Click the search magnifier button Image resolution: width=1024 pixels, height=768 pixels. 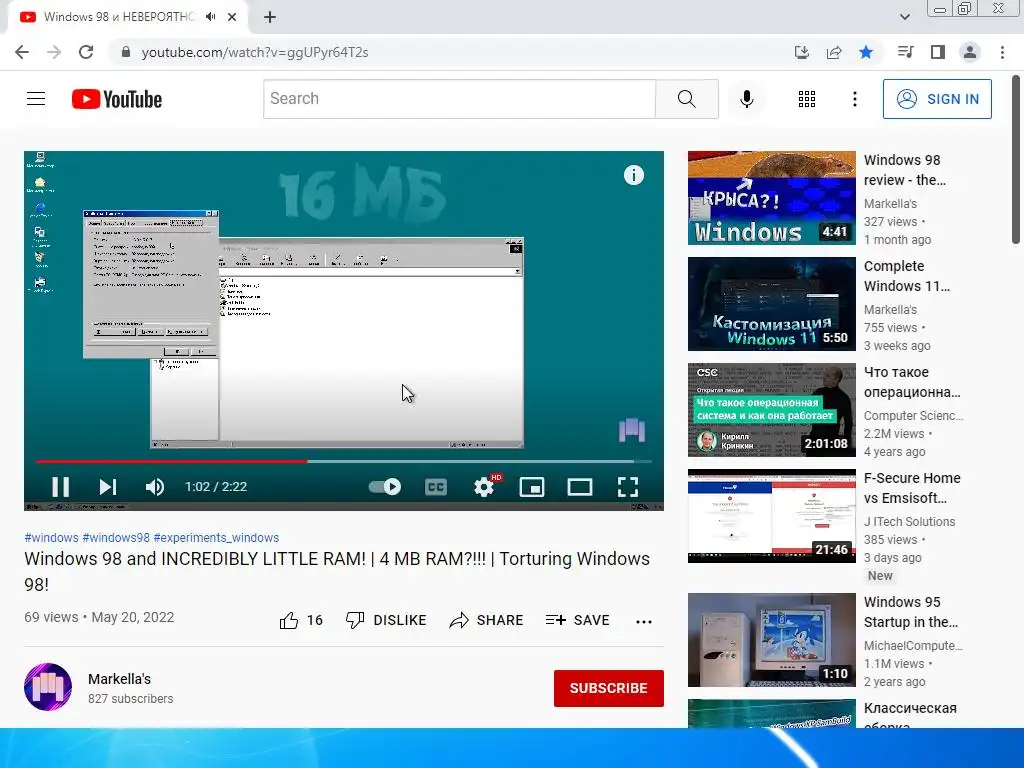pos(686,99)
